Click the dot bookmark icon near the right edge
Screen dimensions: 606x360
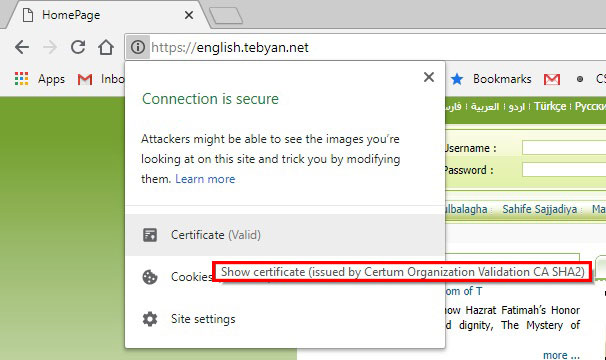pos(579,79)
